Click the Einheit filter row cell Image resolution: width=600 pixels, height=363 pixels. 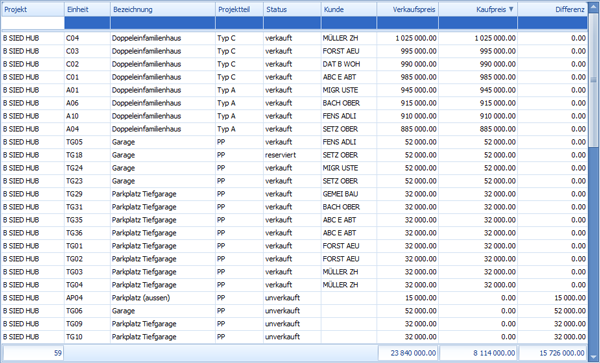pyautogui.click(x=87, y=23)
